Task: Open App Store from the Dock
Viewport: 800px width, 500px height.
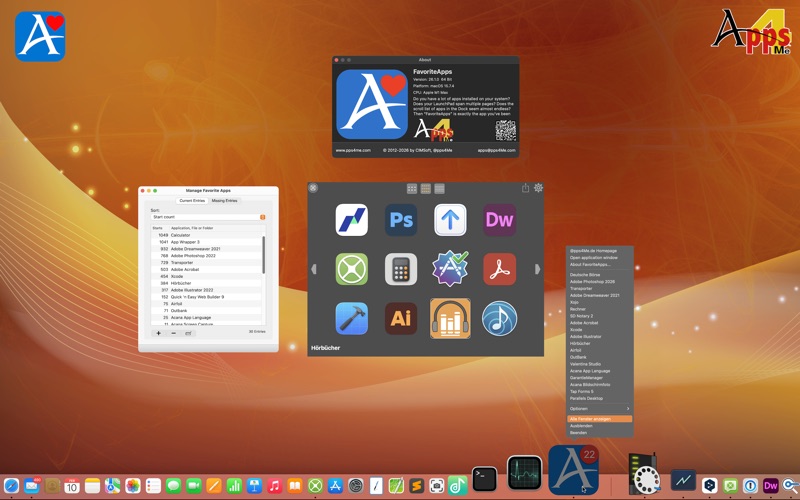Action: click(335, 486)
